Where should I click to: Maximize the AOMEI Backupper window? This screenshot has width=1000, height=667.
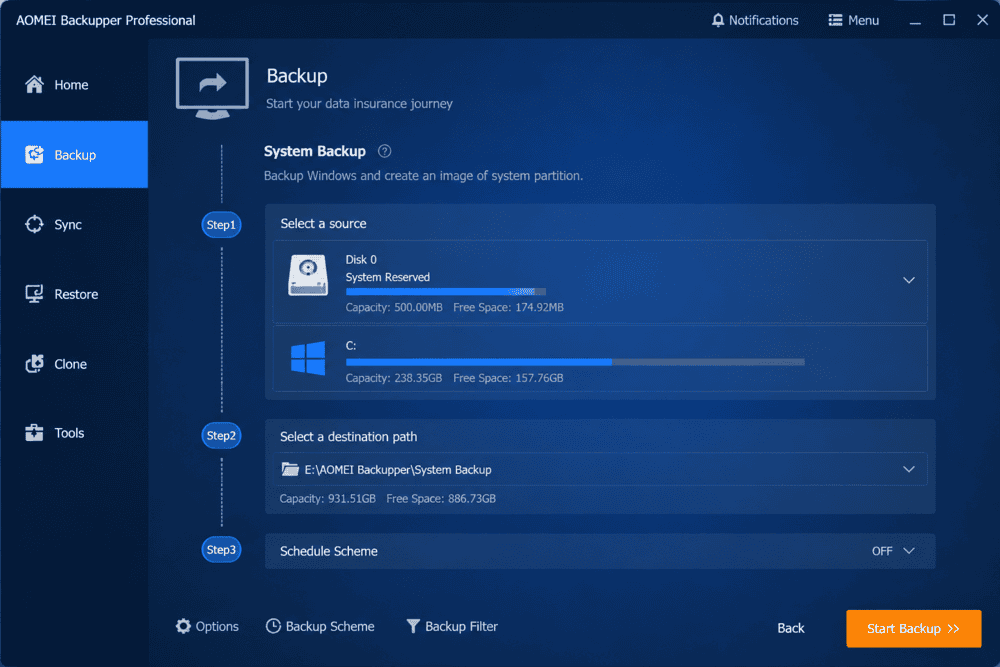pos(949,20)
